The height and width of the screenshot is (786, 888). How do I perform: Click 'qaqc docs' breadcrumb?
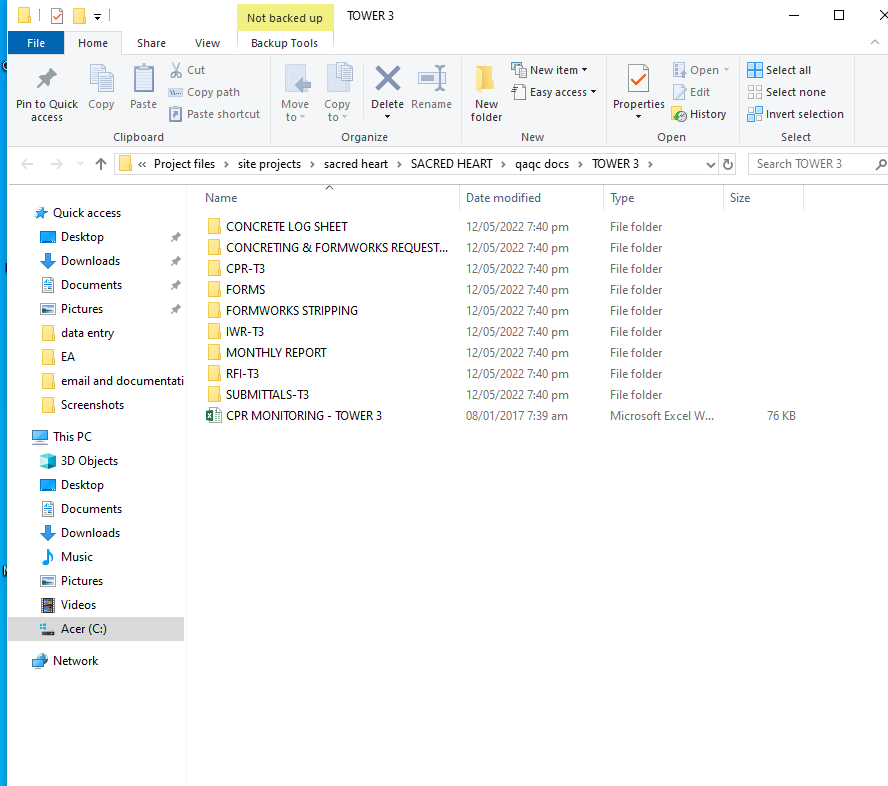pyautogui.click(x=541, y=164)
